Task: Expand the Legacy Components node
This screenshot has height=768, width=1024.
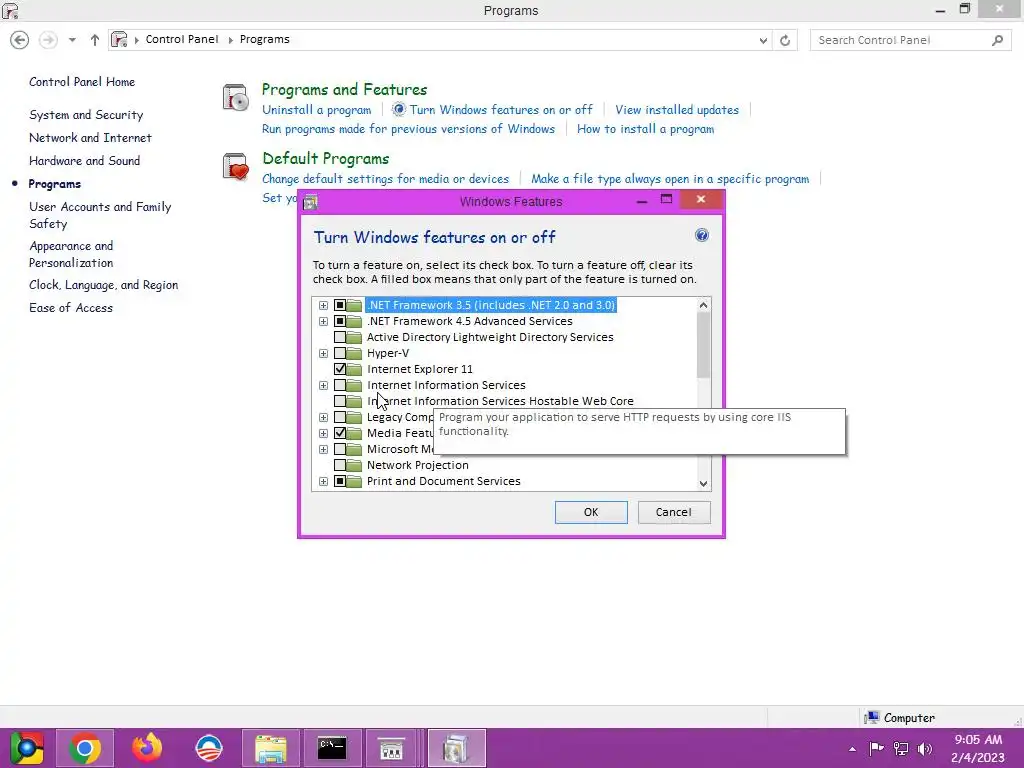Action: coord(323,417)
